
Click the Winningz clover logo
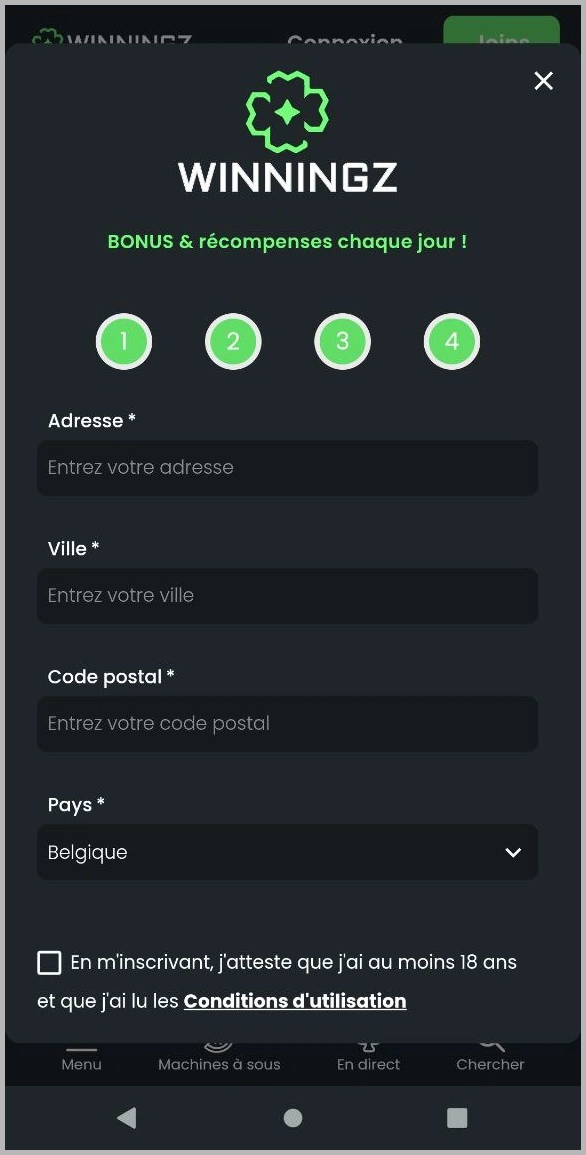coord(287,112)
